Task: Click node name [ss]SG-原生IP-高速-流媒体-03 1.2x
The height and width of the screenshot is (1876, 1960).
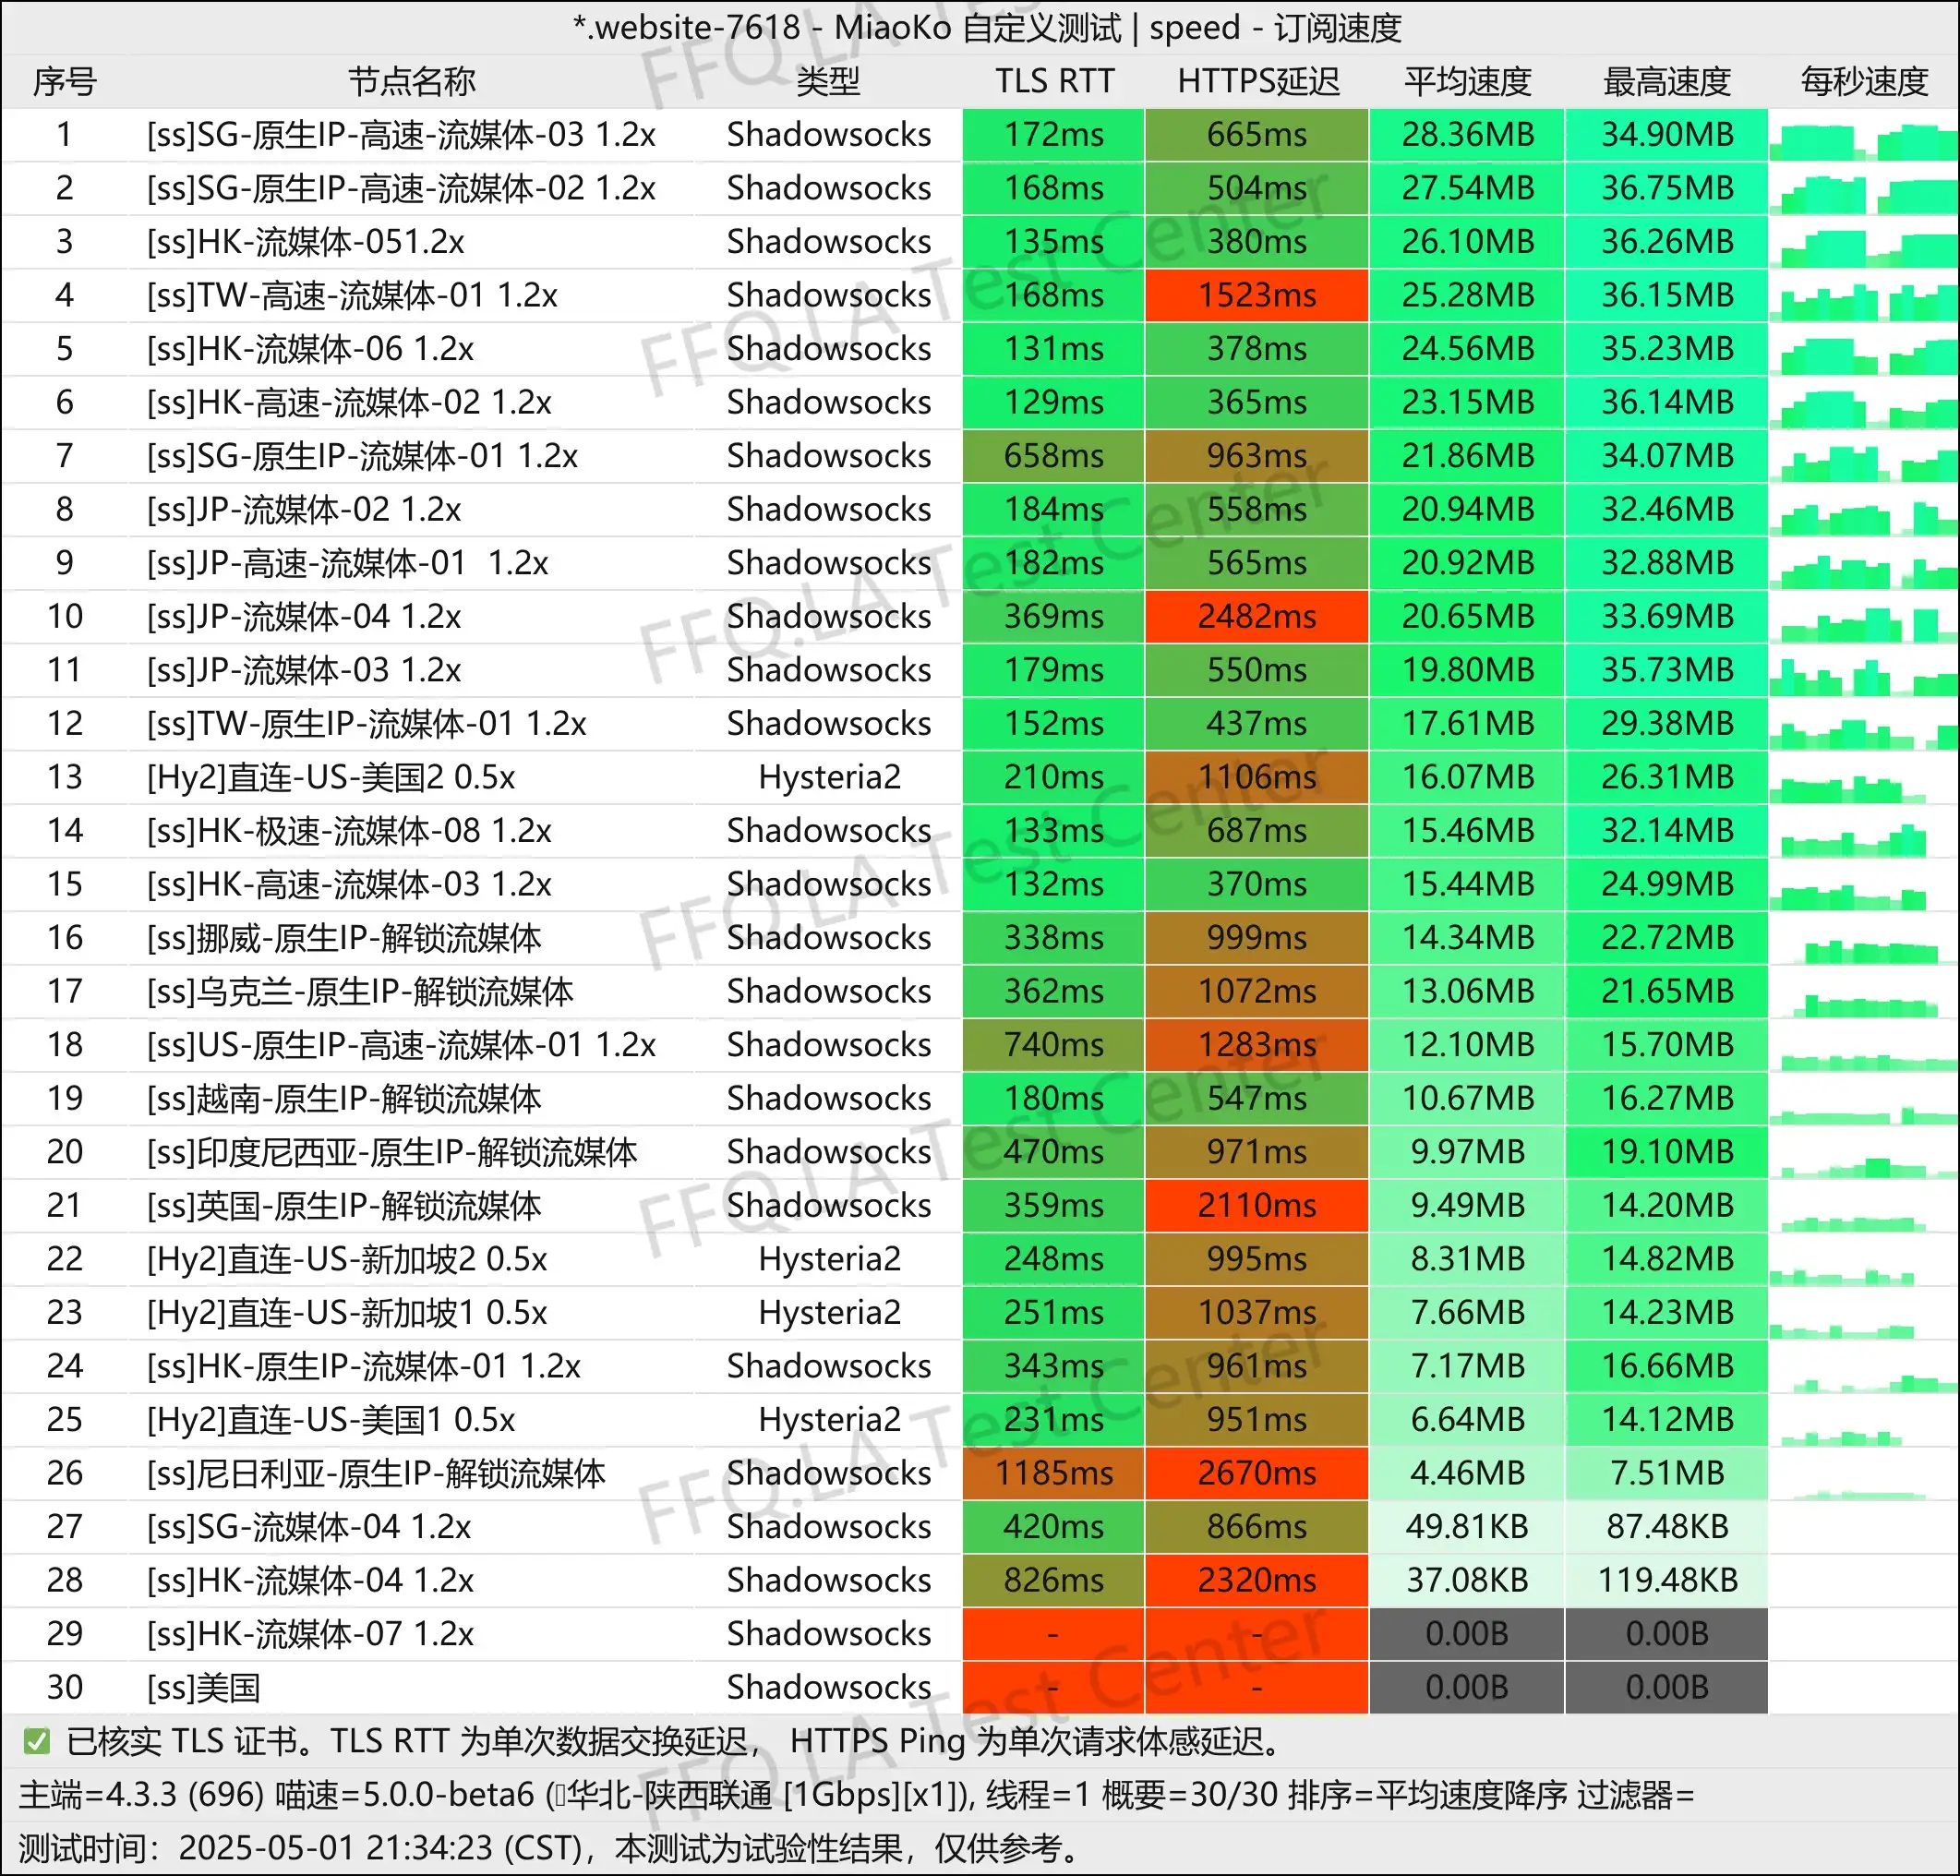Action: pyautogui.click(x=401, y=135)
